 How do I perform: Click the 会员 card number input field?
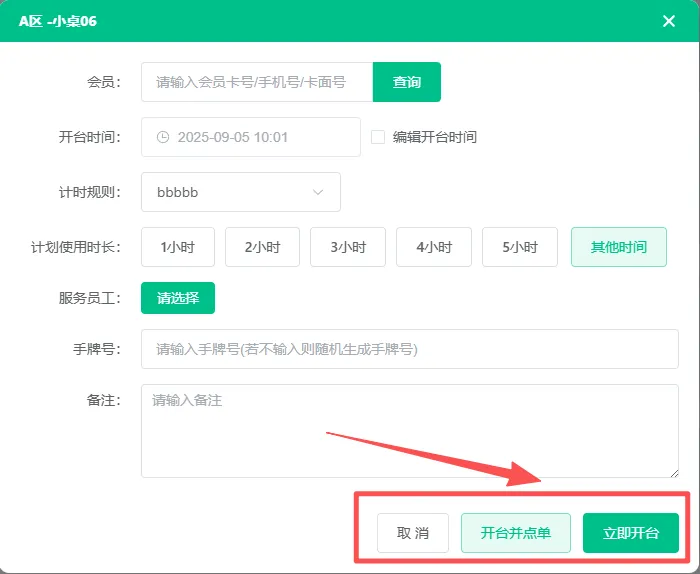(257, 82)
